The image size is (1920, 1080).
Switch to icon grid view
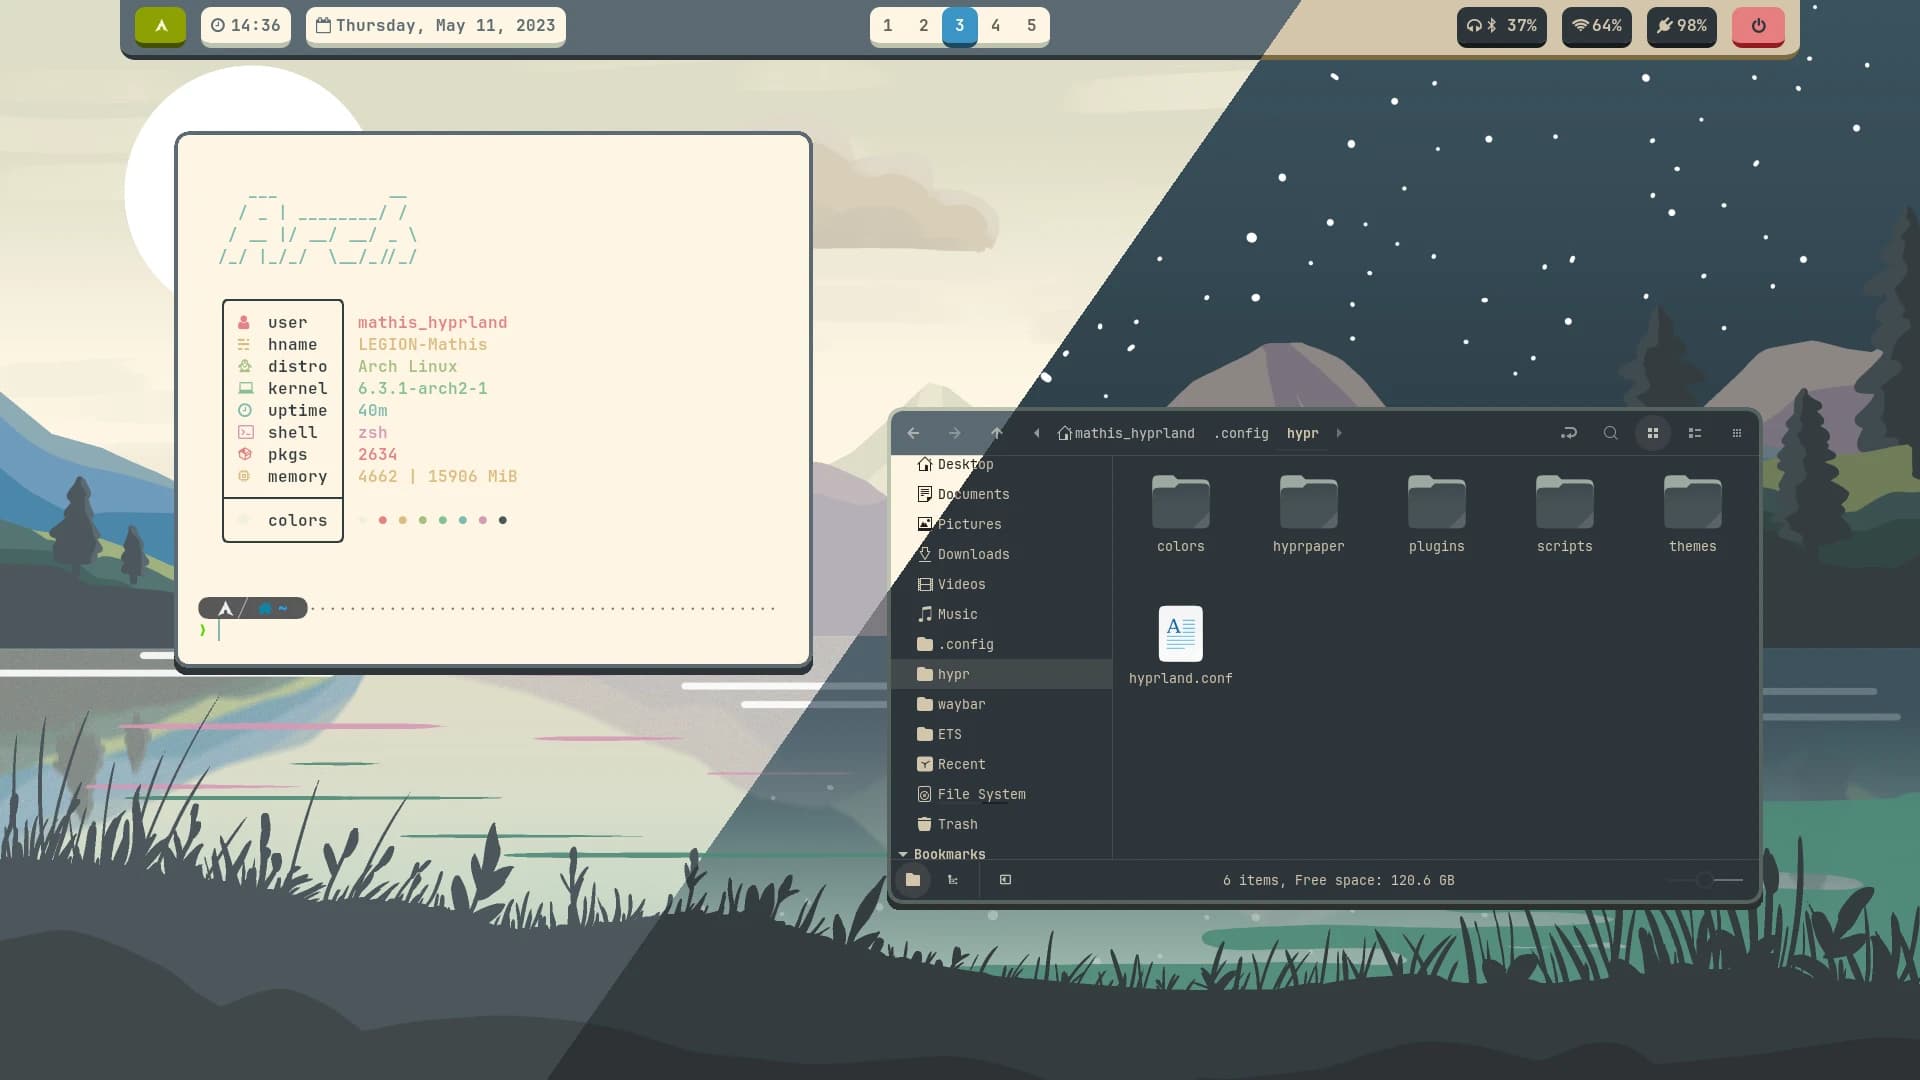click(x=1652, y=433)
